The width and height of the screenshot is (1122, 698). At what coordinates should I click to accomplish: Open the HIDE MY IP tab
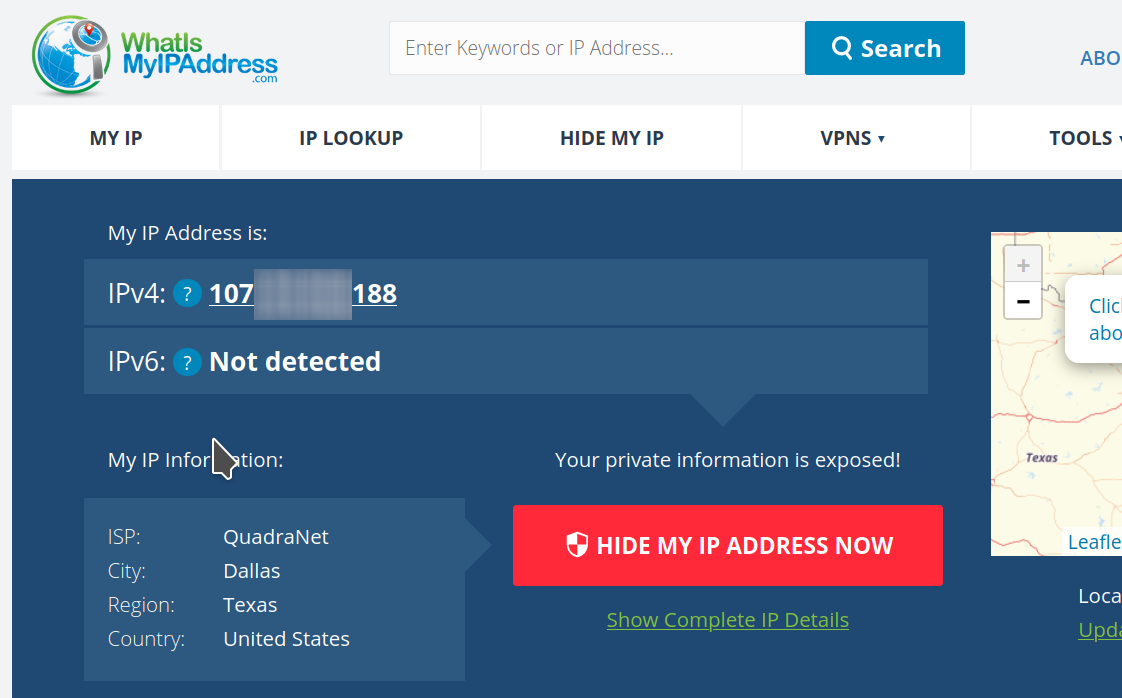[611, 137]
